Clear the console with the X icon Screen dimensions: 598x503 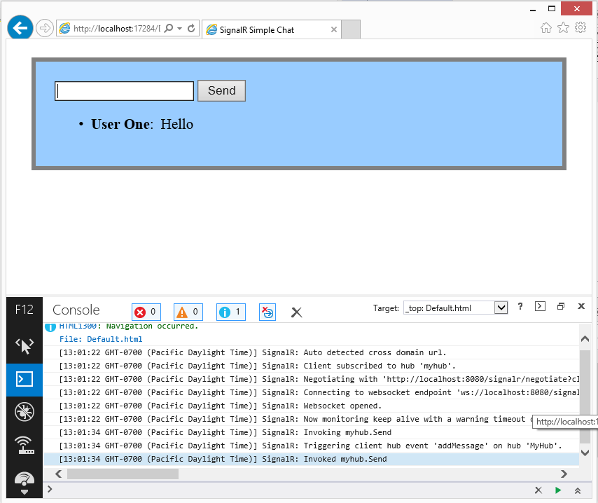click(x=296, y=312)
